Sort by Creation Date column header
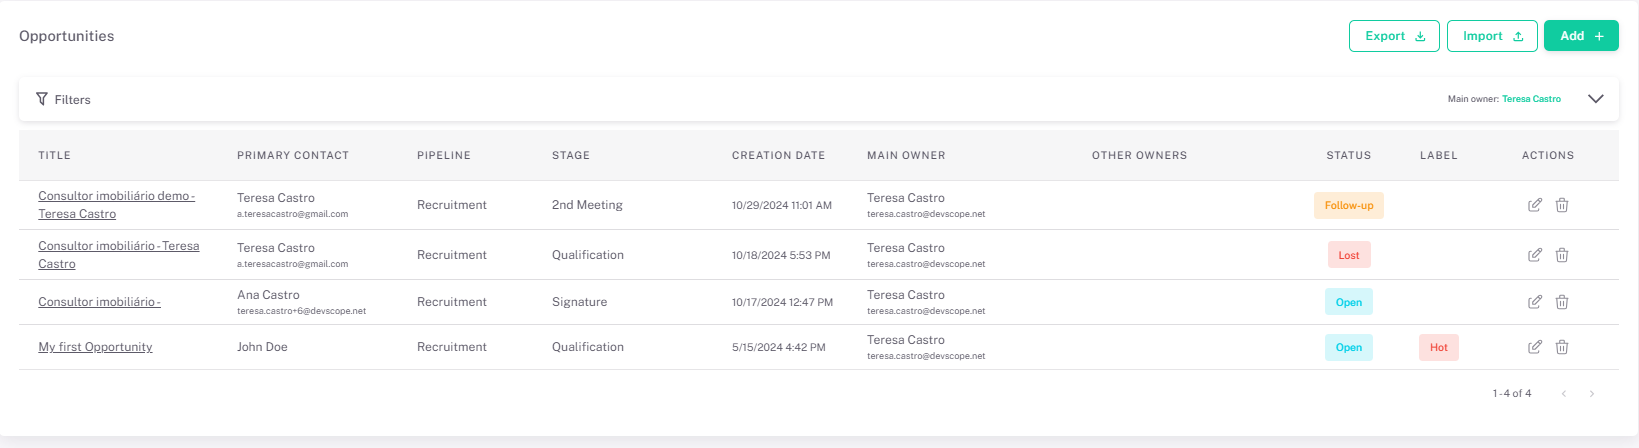 click(x=778, y=155)
